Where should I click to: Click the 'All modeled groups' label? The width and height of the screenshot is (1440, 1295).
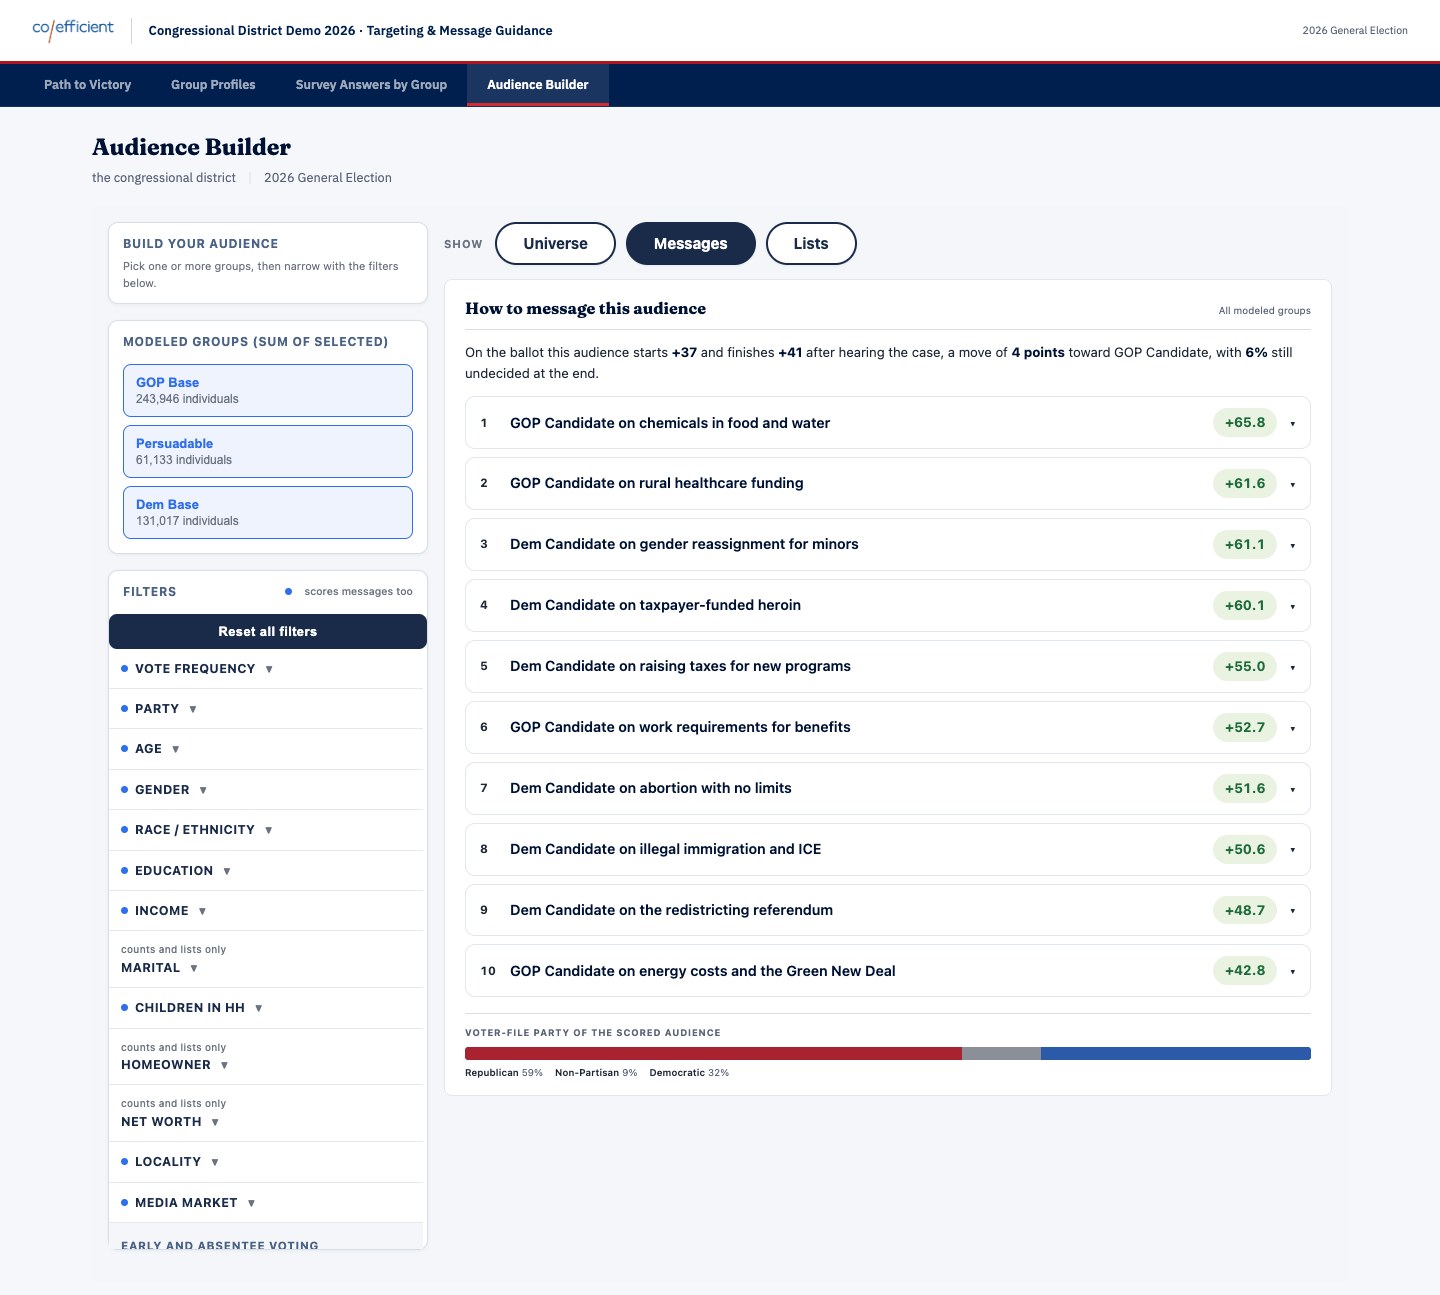pyautogui.click(x=1264, y=311)
